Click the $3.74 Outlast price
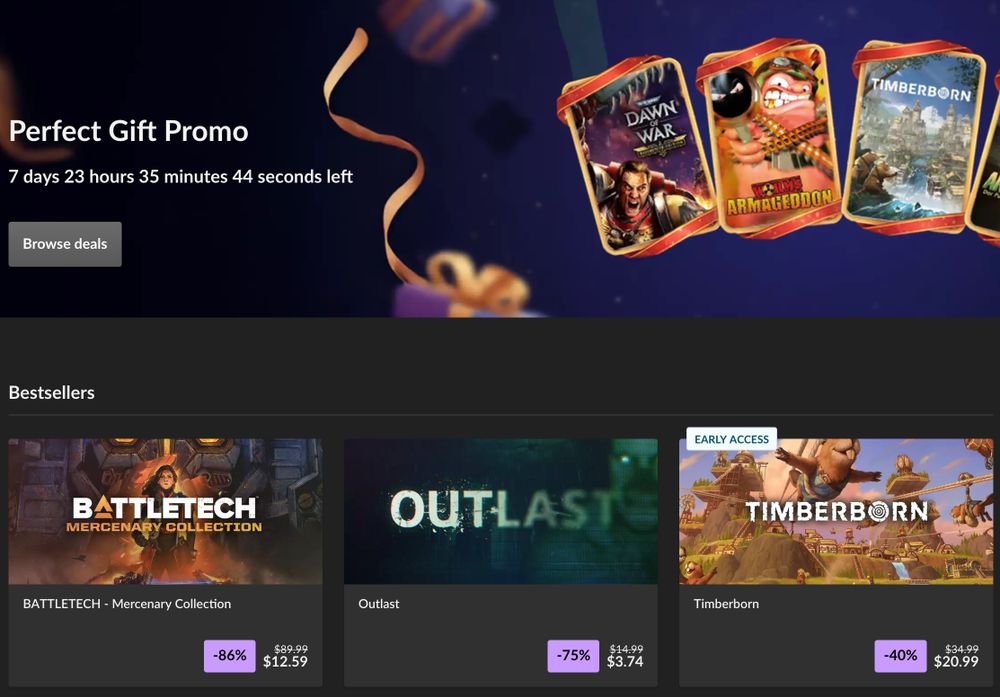 (x=625, y=662)
